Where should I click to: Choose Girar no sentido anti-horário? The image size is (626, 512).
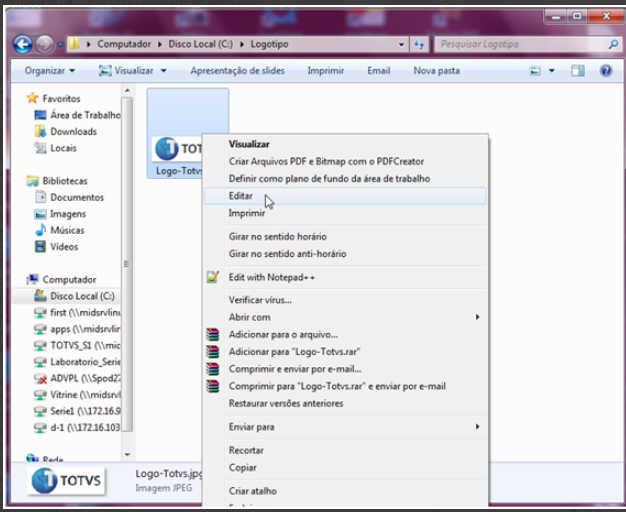(x=345, y=254)
